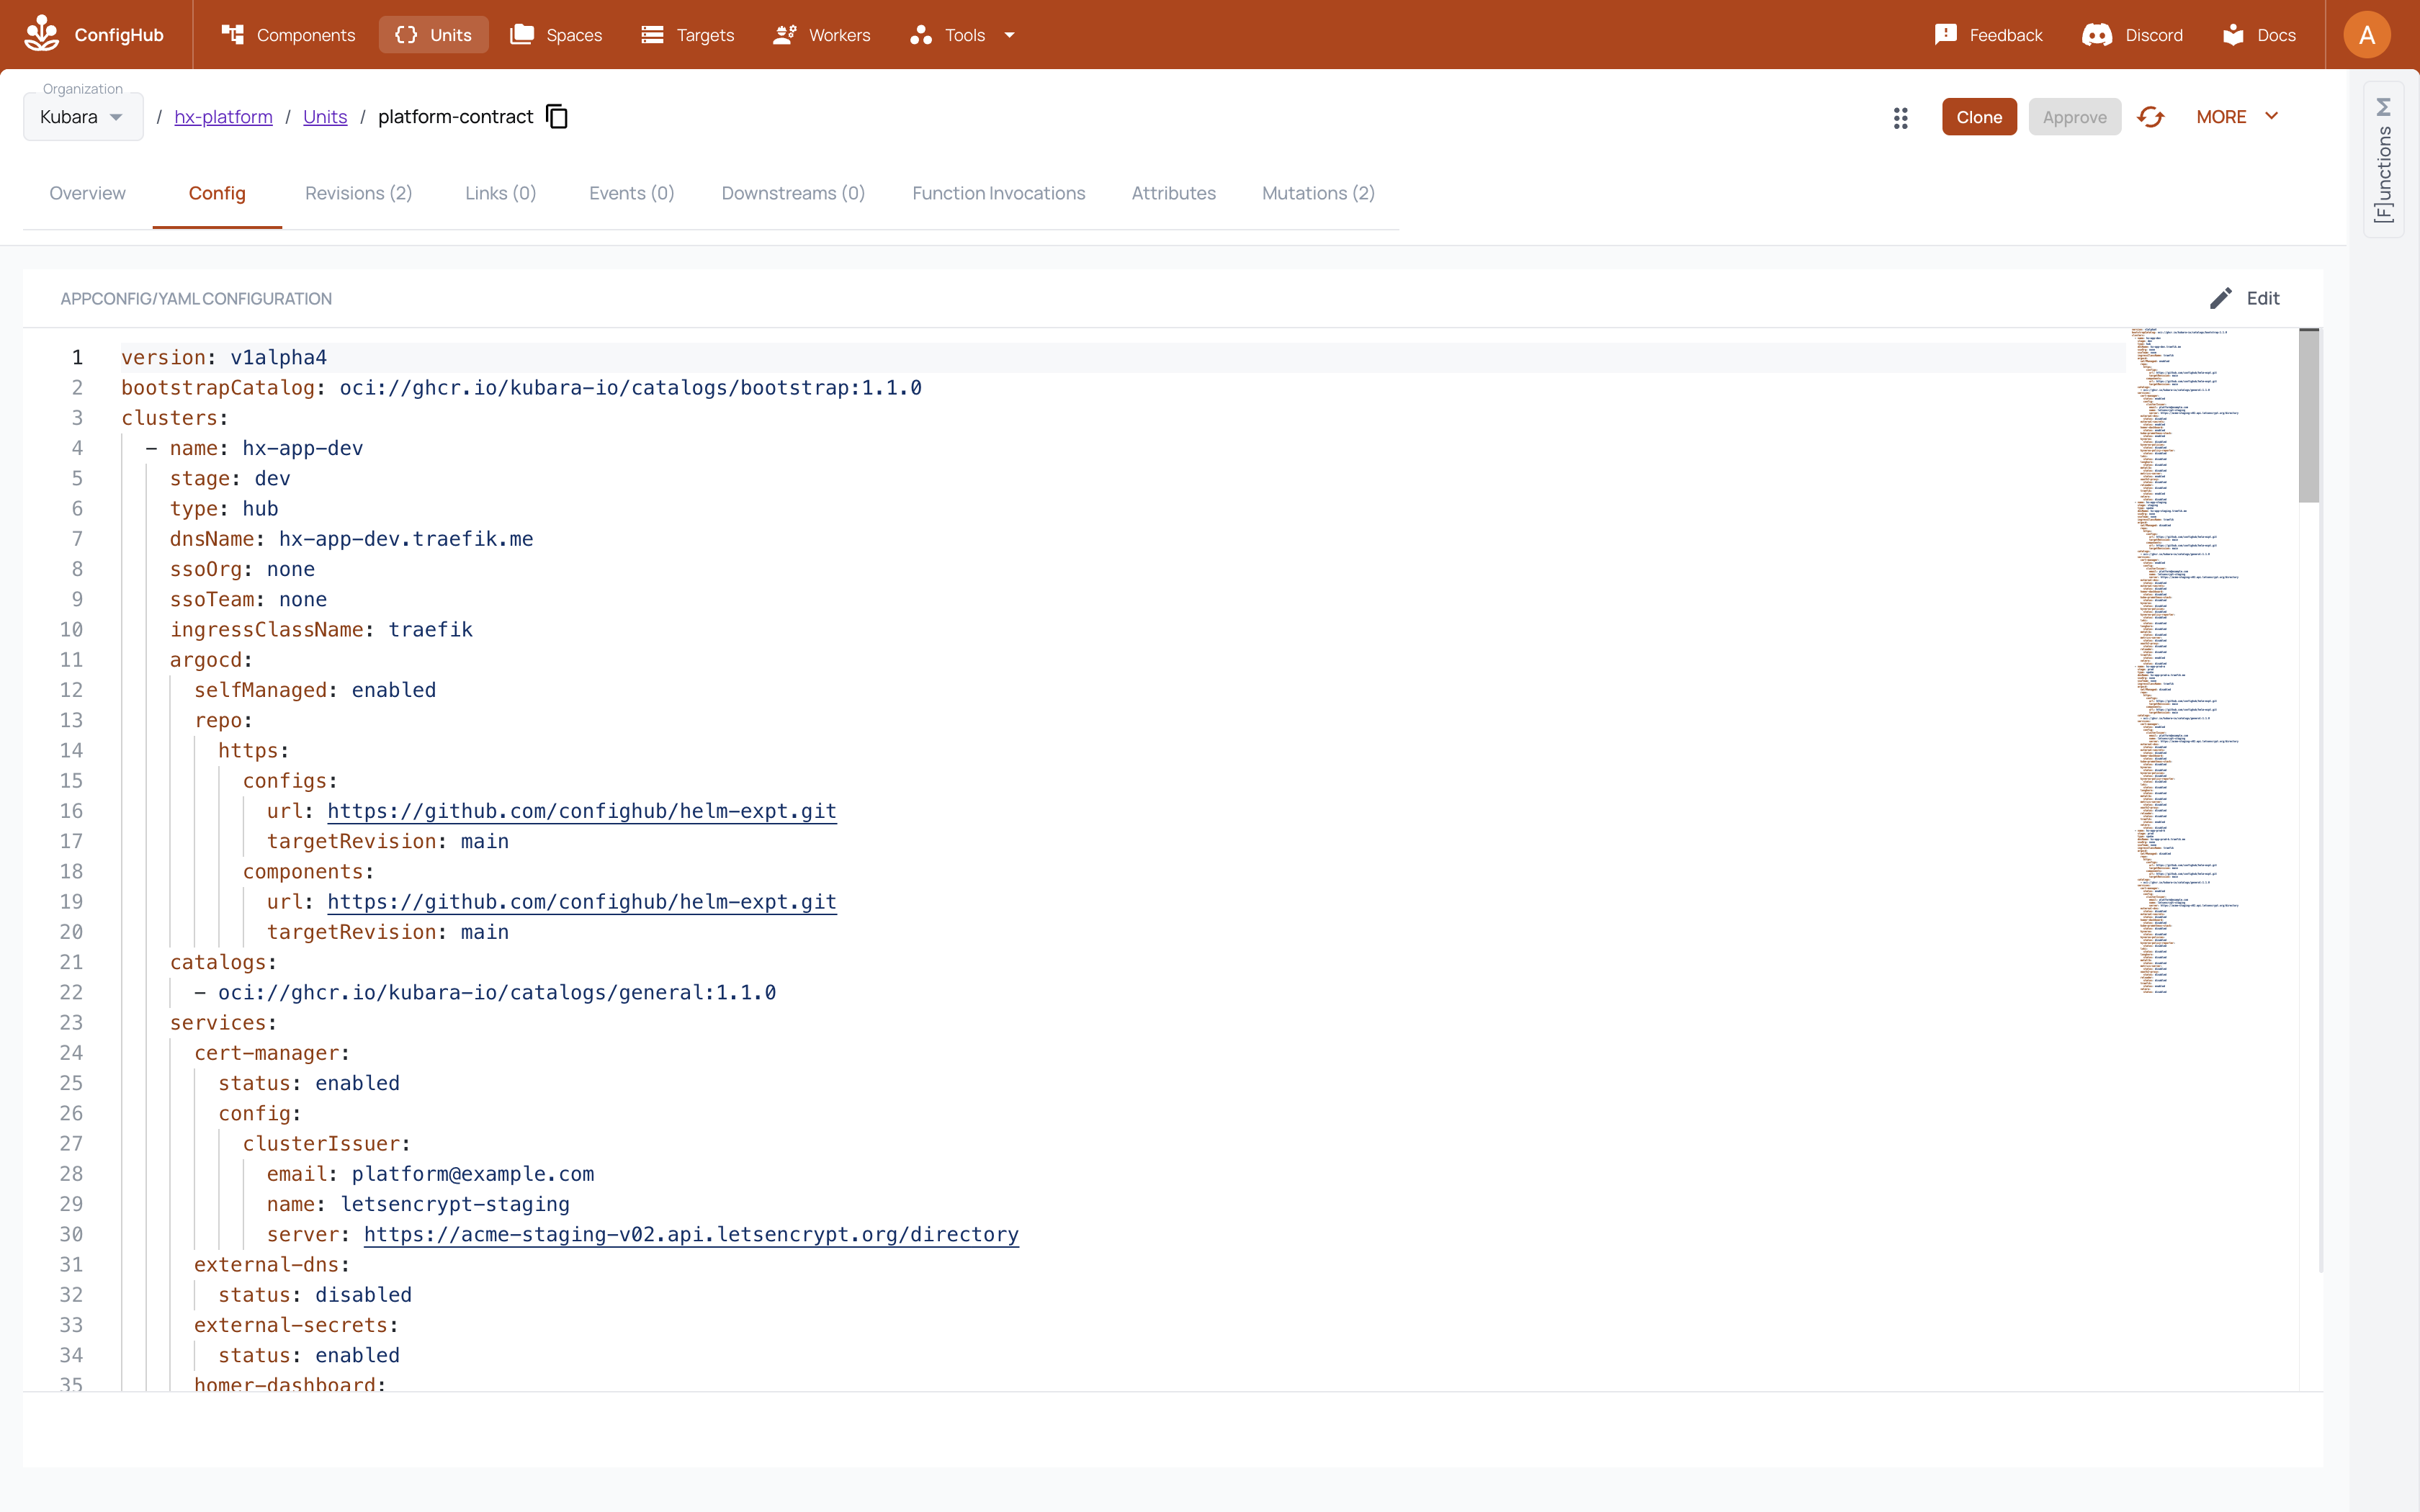Open the letsencrypt acme-staging directory URL

point(691,1234)
